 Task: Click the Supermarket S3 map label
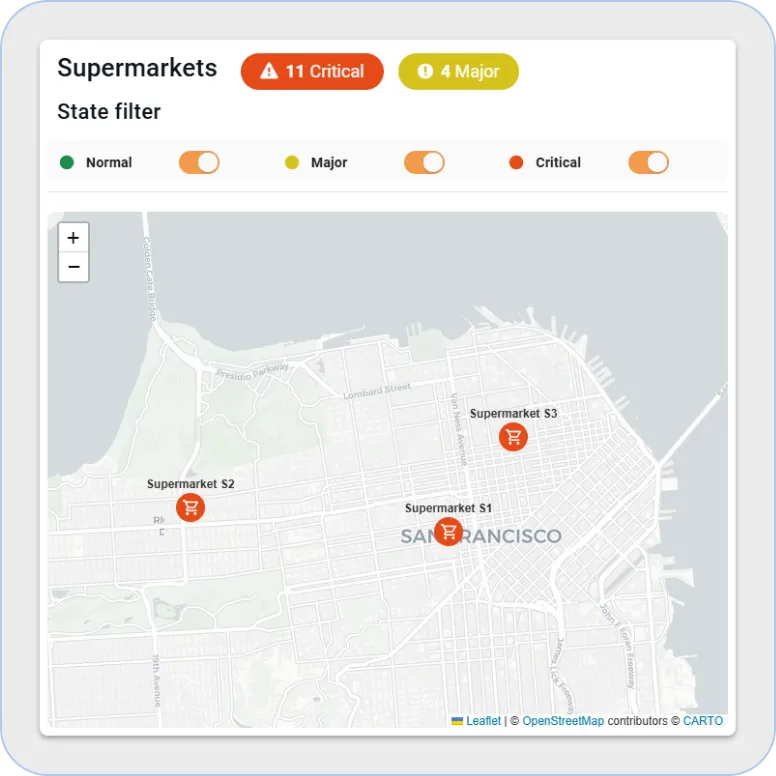[513, 413]
